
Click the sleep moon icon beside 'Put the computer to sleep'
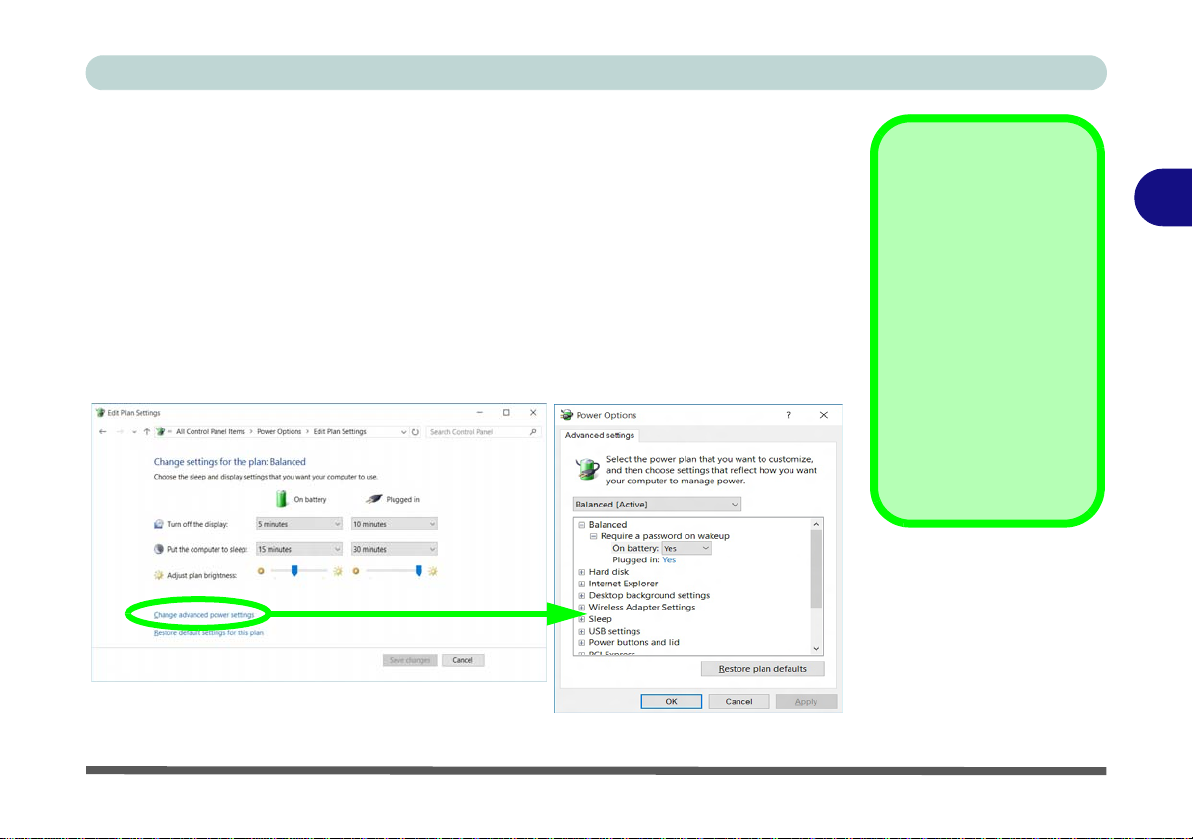(x=158, y=549)
